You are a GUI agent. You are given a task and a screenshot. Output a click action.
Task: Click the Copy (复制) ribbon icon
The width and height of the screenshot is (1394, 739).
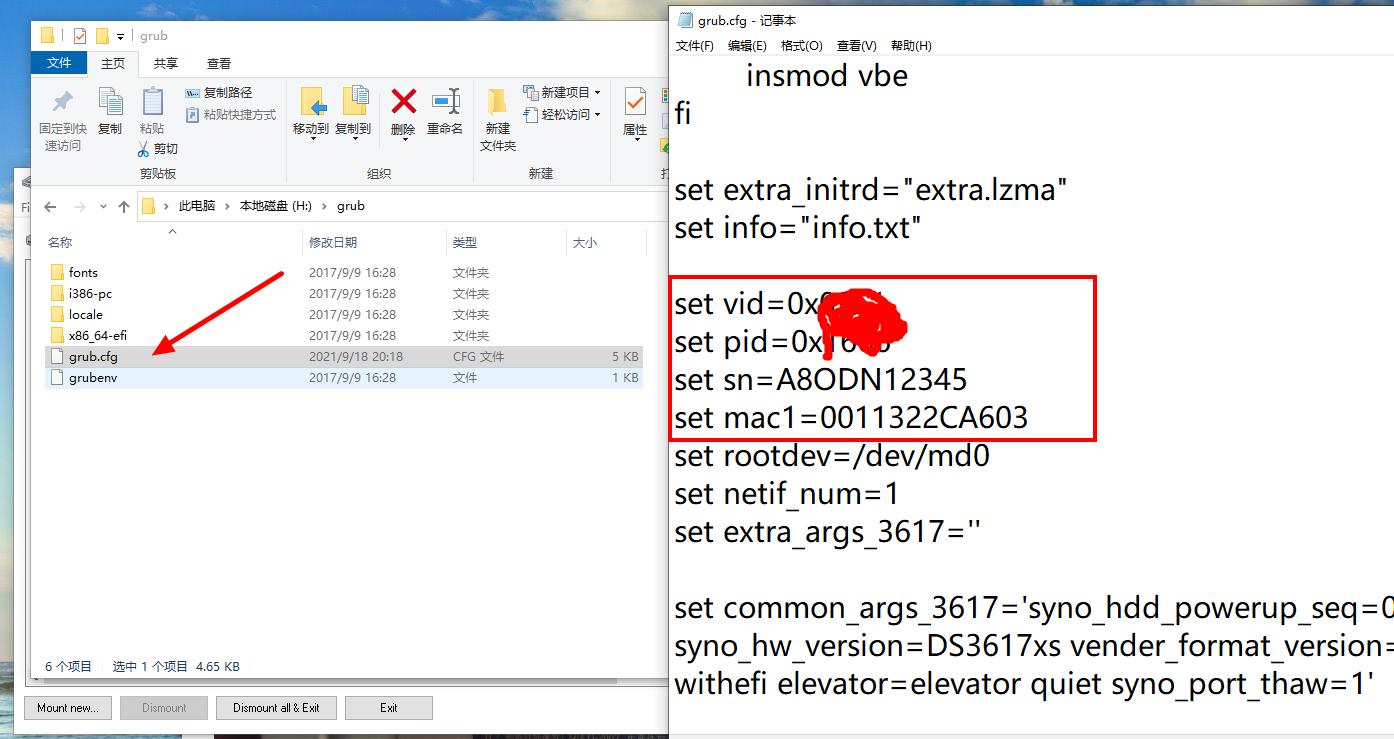[110, 102]
